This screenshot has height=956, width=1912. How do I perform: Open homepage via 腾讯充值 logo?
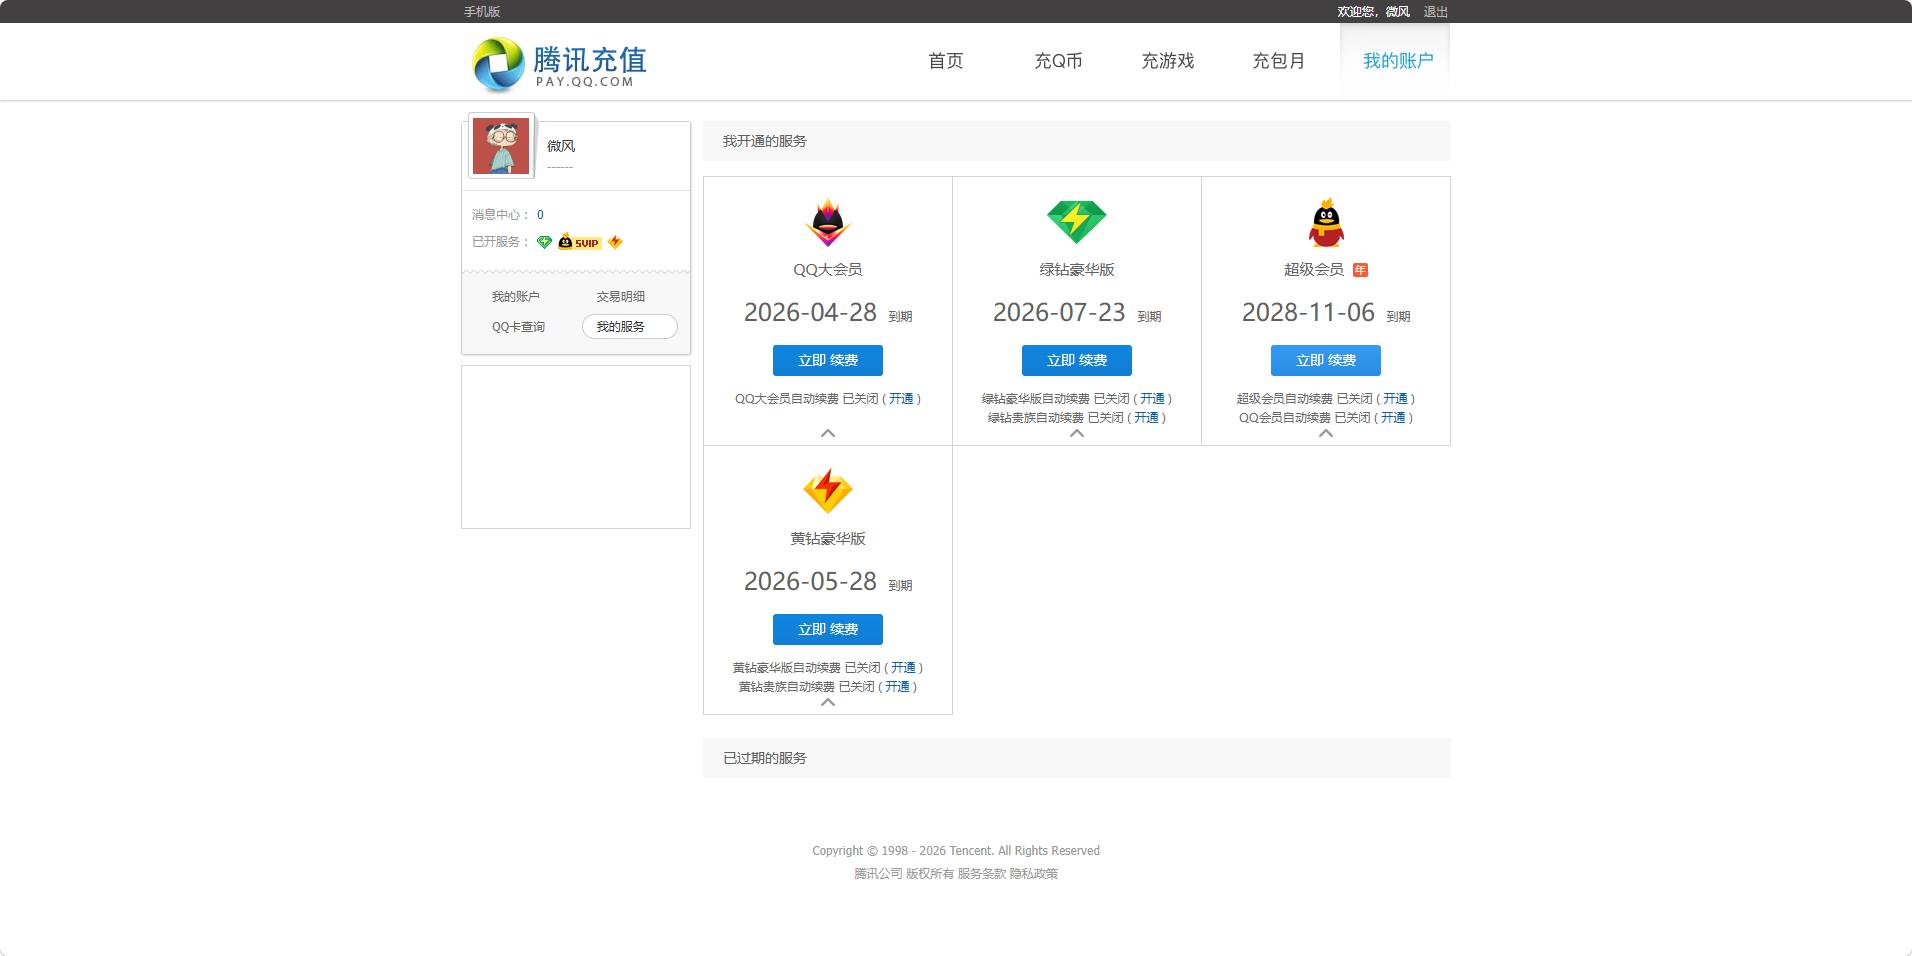click(x=556, y=61)
